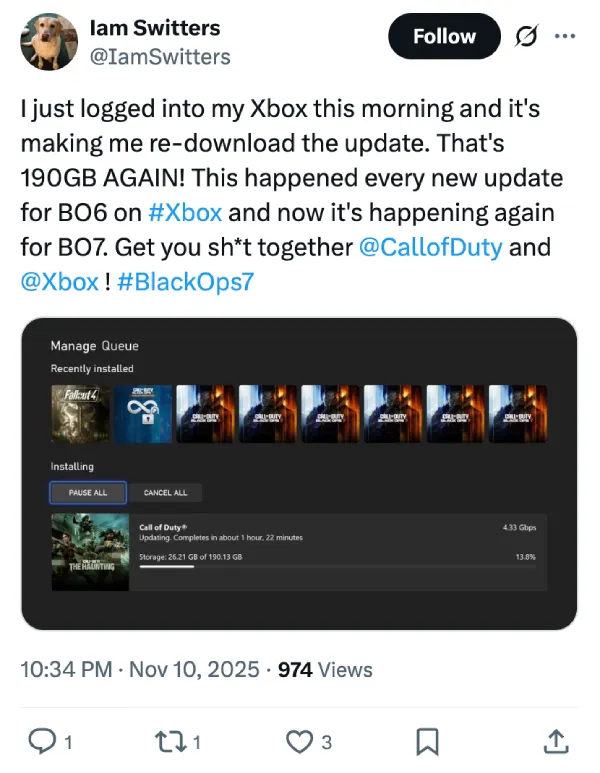Open the @Xbox mention link

pos(58,281)
